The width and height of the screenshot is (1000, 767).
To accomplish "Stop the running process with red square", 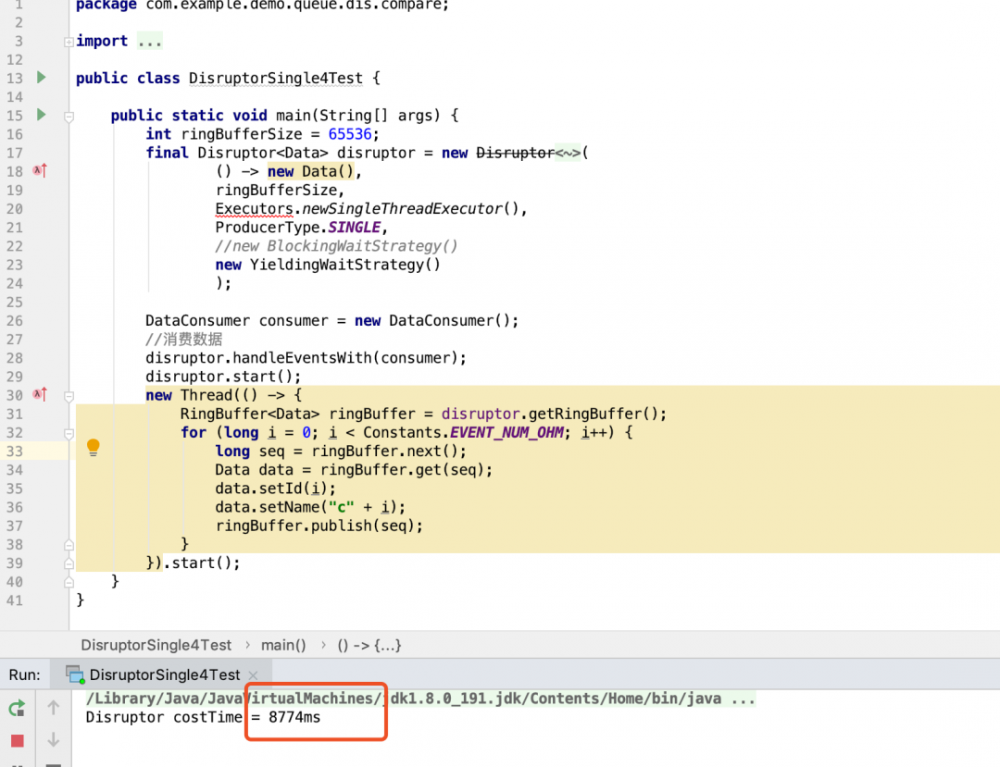I will [x=17, y=741].
